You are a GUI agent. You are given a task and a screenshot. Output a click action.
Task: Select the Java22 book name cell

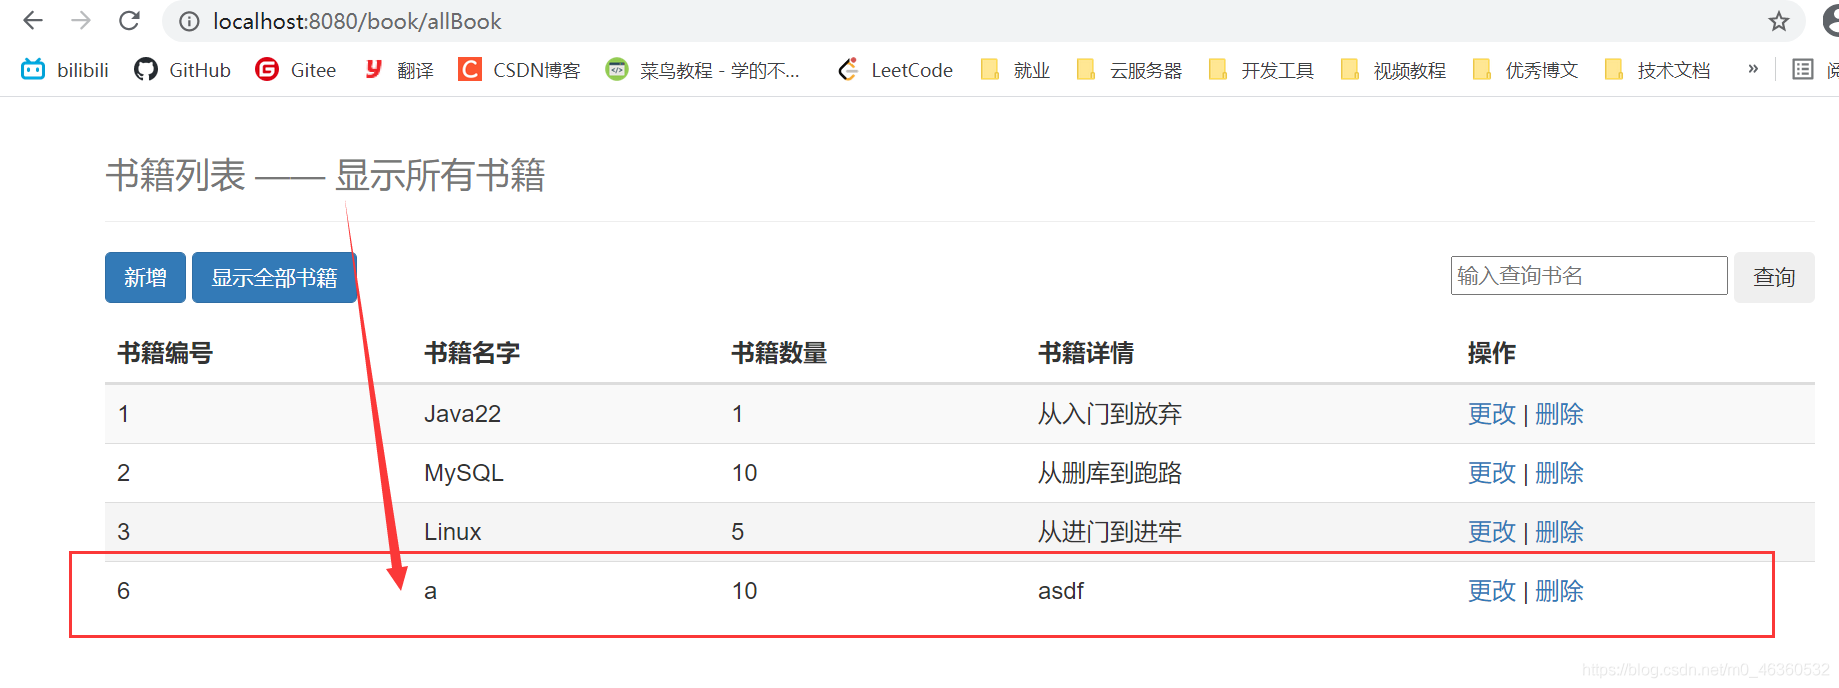coord(462,414)
